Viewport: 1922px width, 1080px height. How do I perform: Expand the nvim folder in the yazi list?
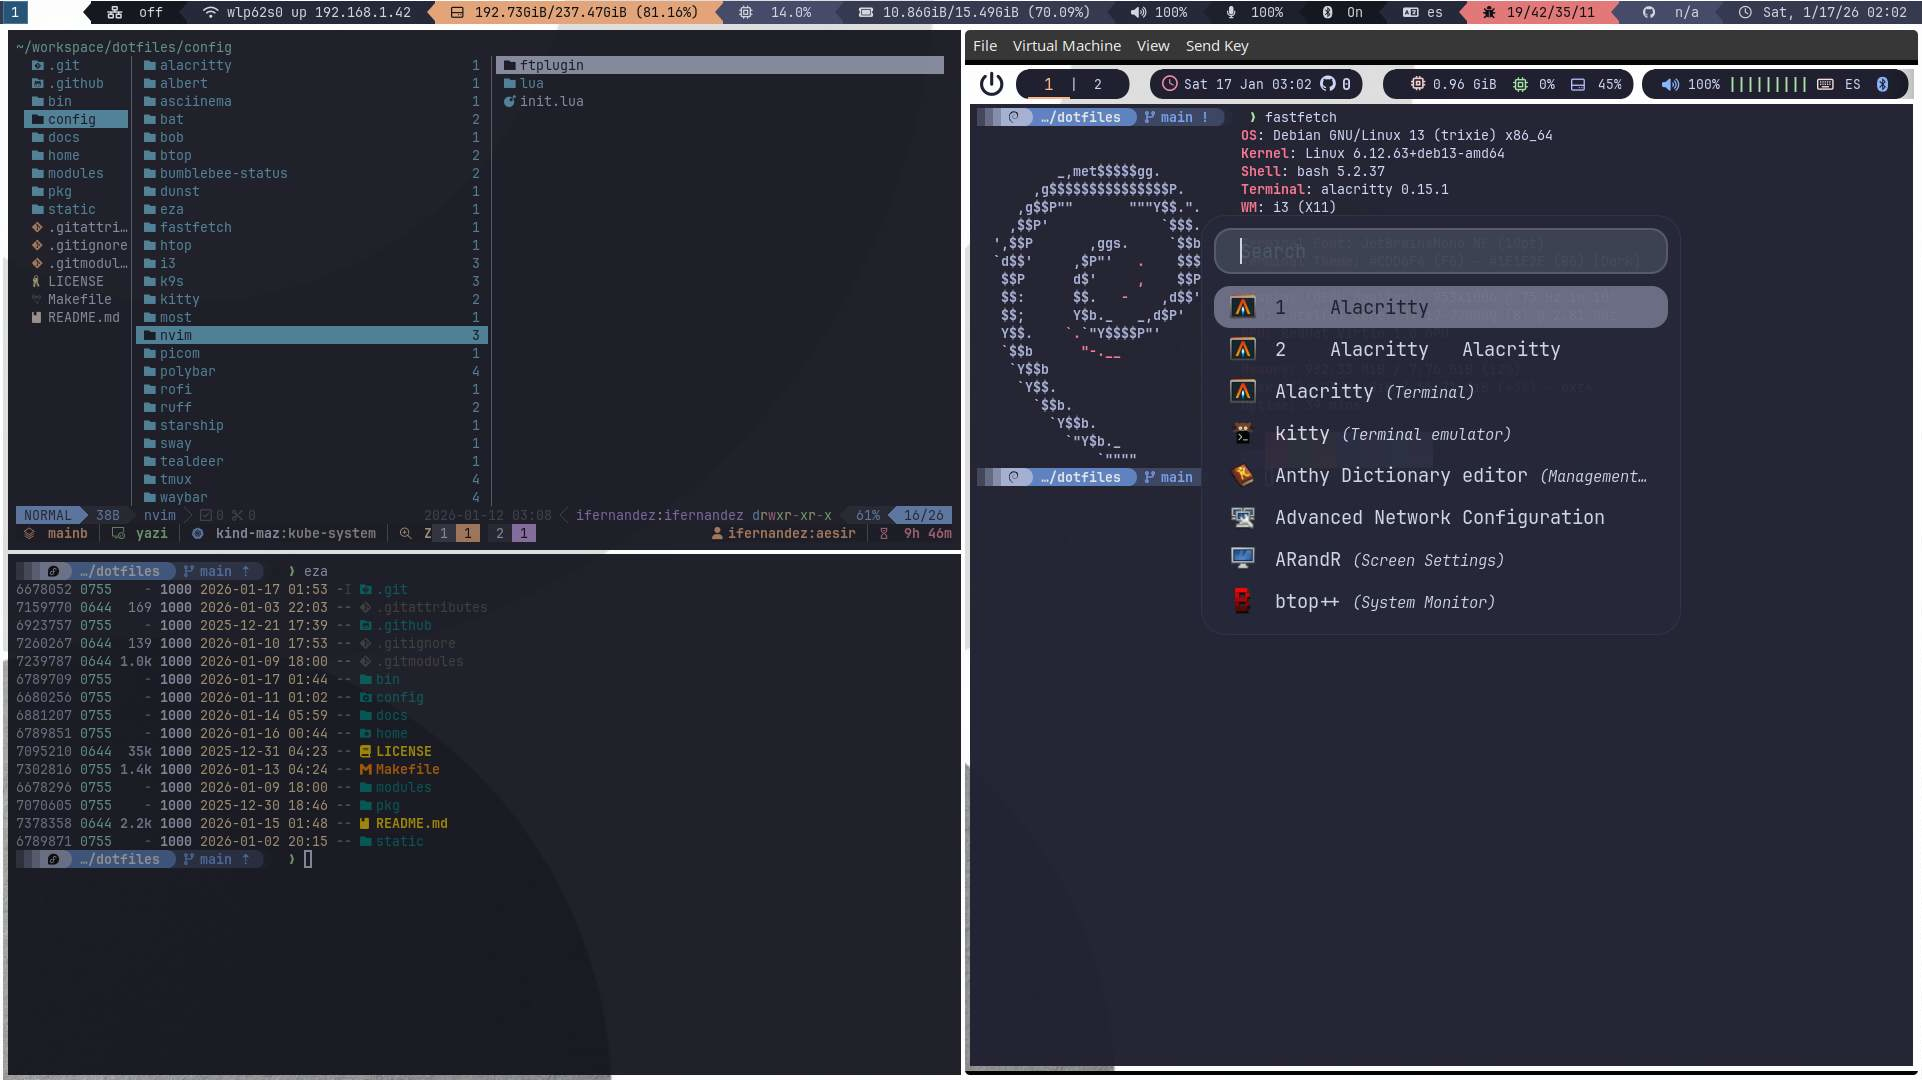point(176,335)
